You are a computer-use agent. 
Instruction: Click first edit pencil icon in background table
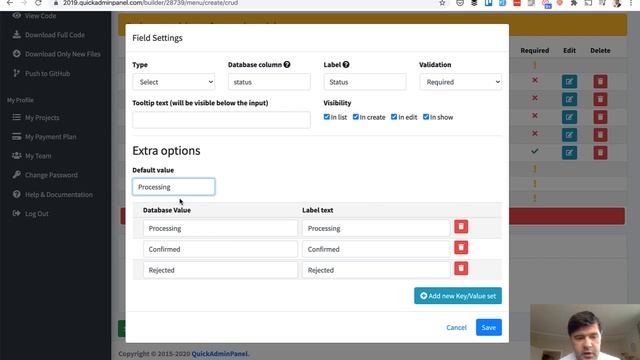pyautogui.click(x=569, y=82)
